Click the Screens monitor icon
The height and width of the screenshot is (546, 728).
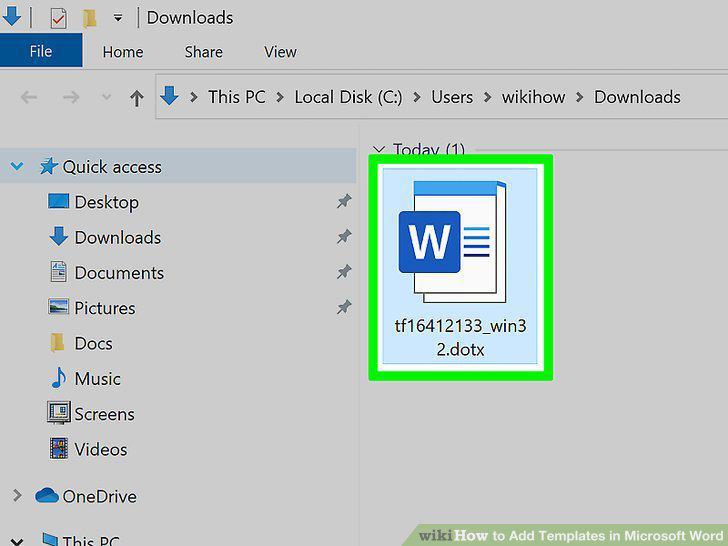(x=59, y=412)
